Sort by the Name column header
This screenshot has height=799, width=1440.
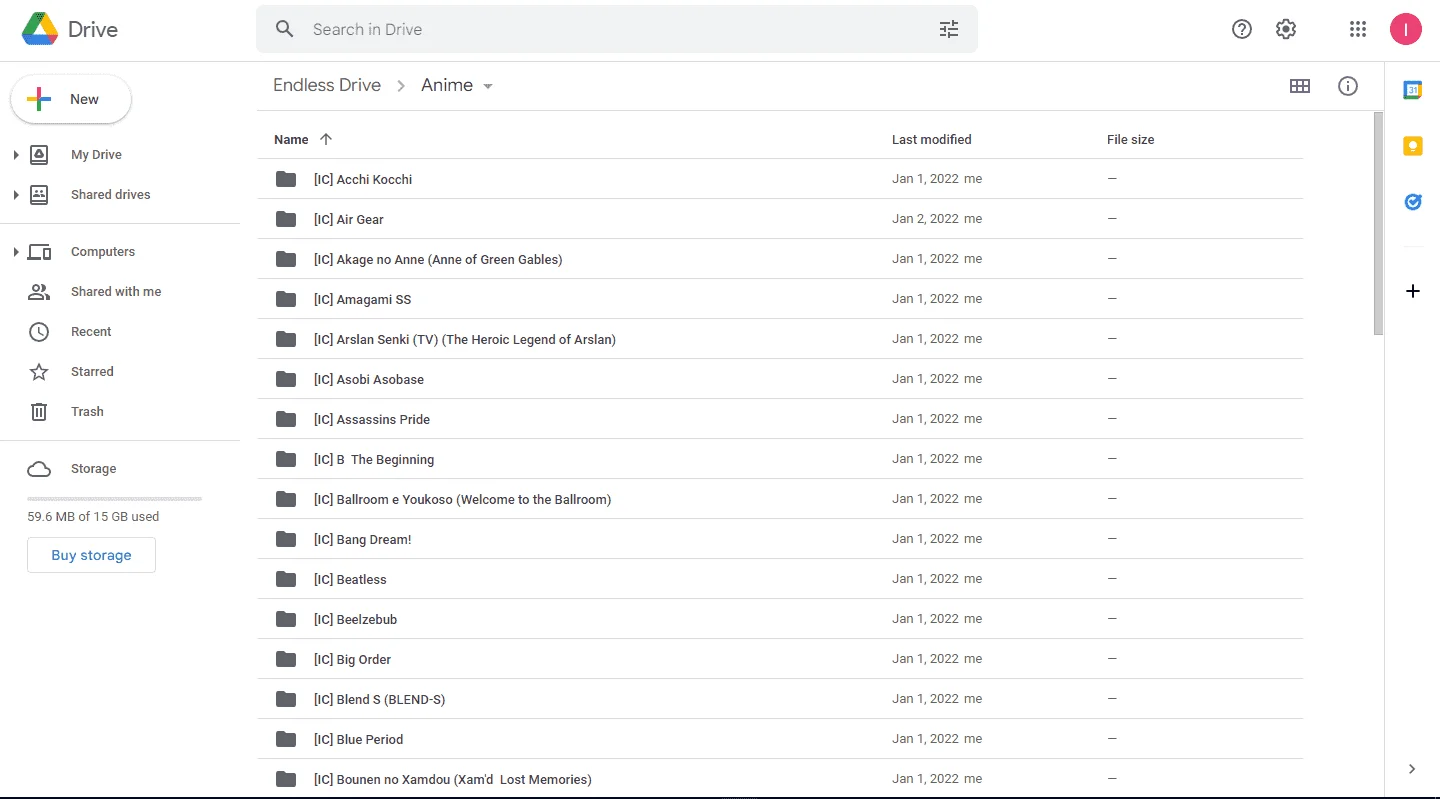tap(291, 140)
